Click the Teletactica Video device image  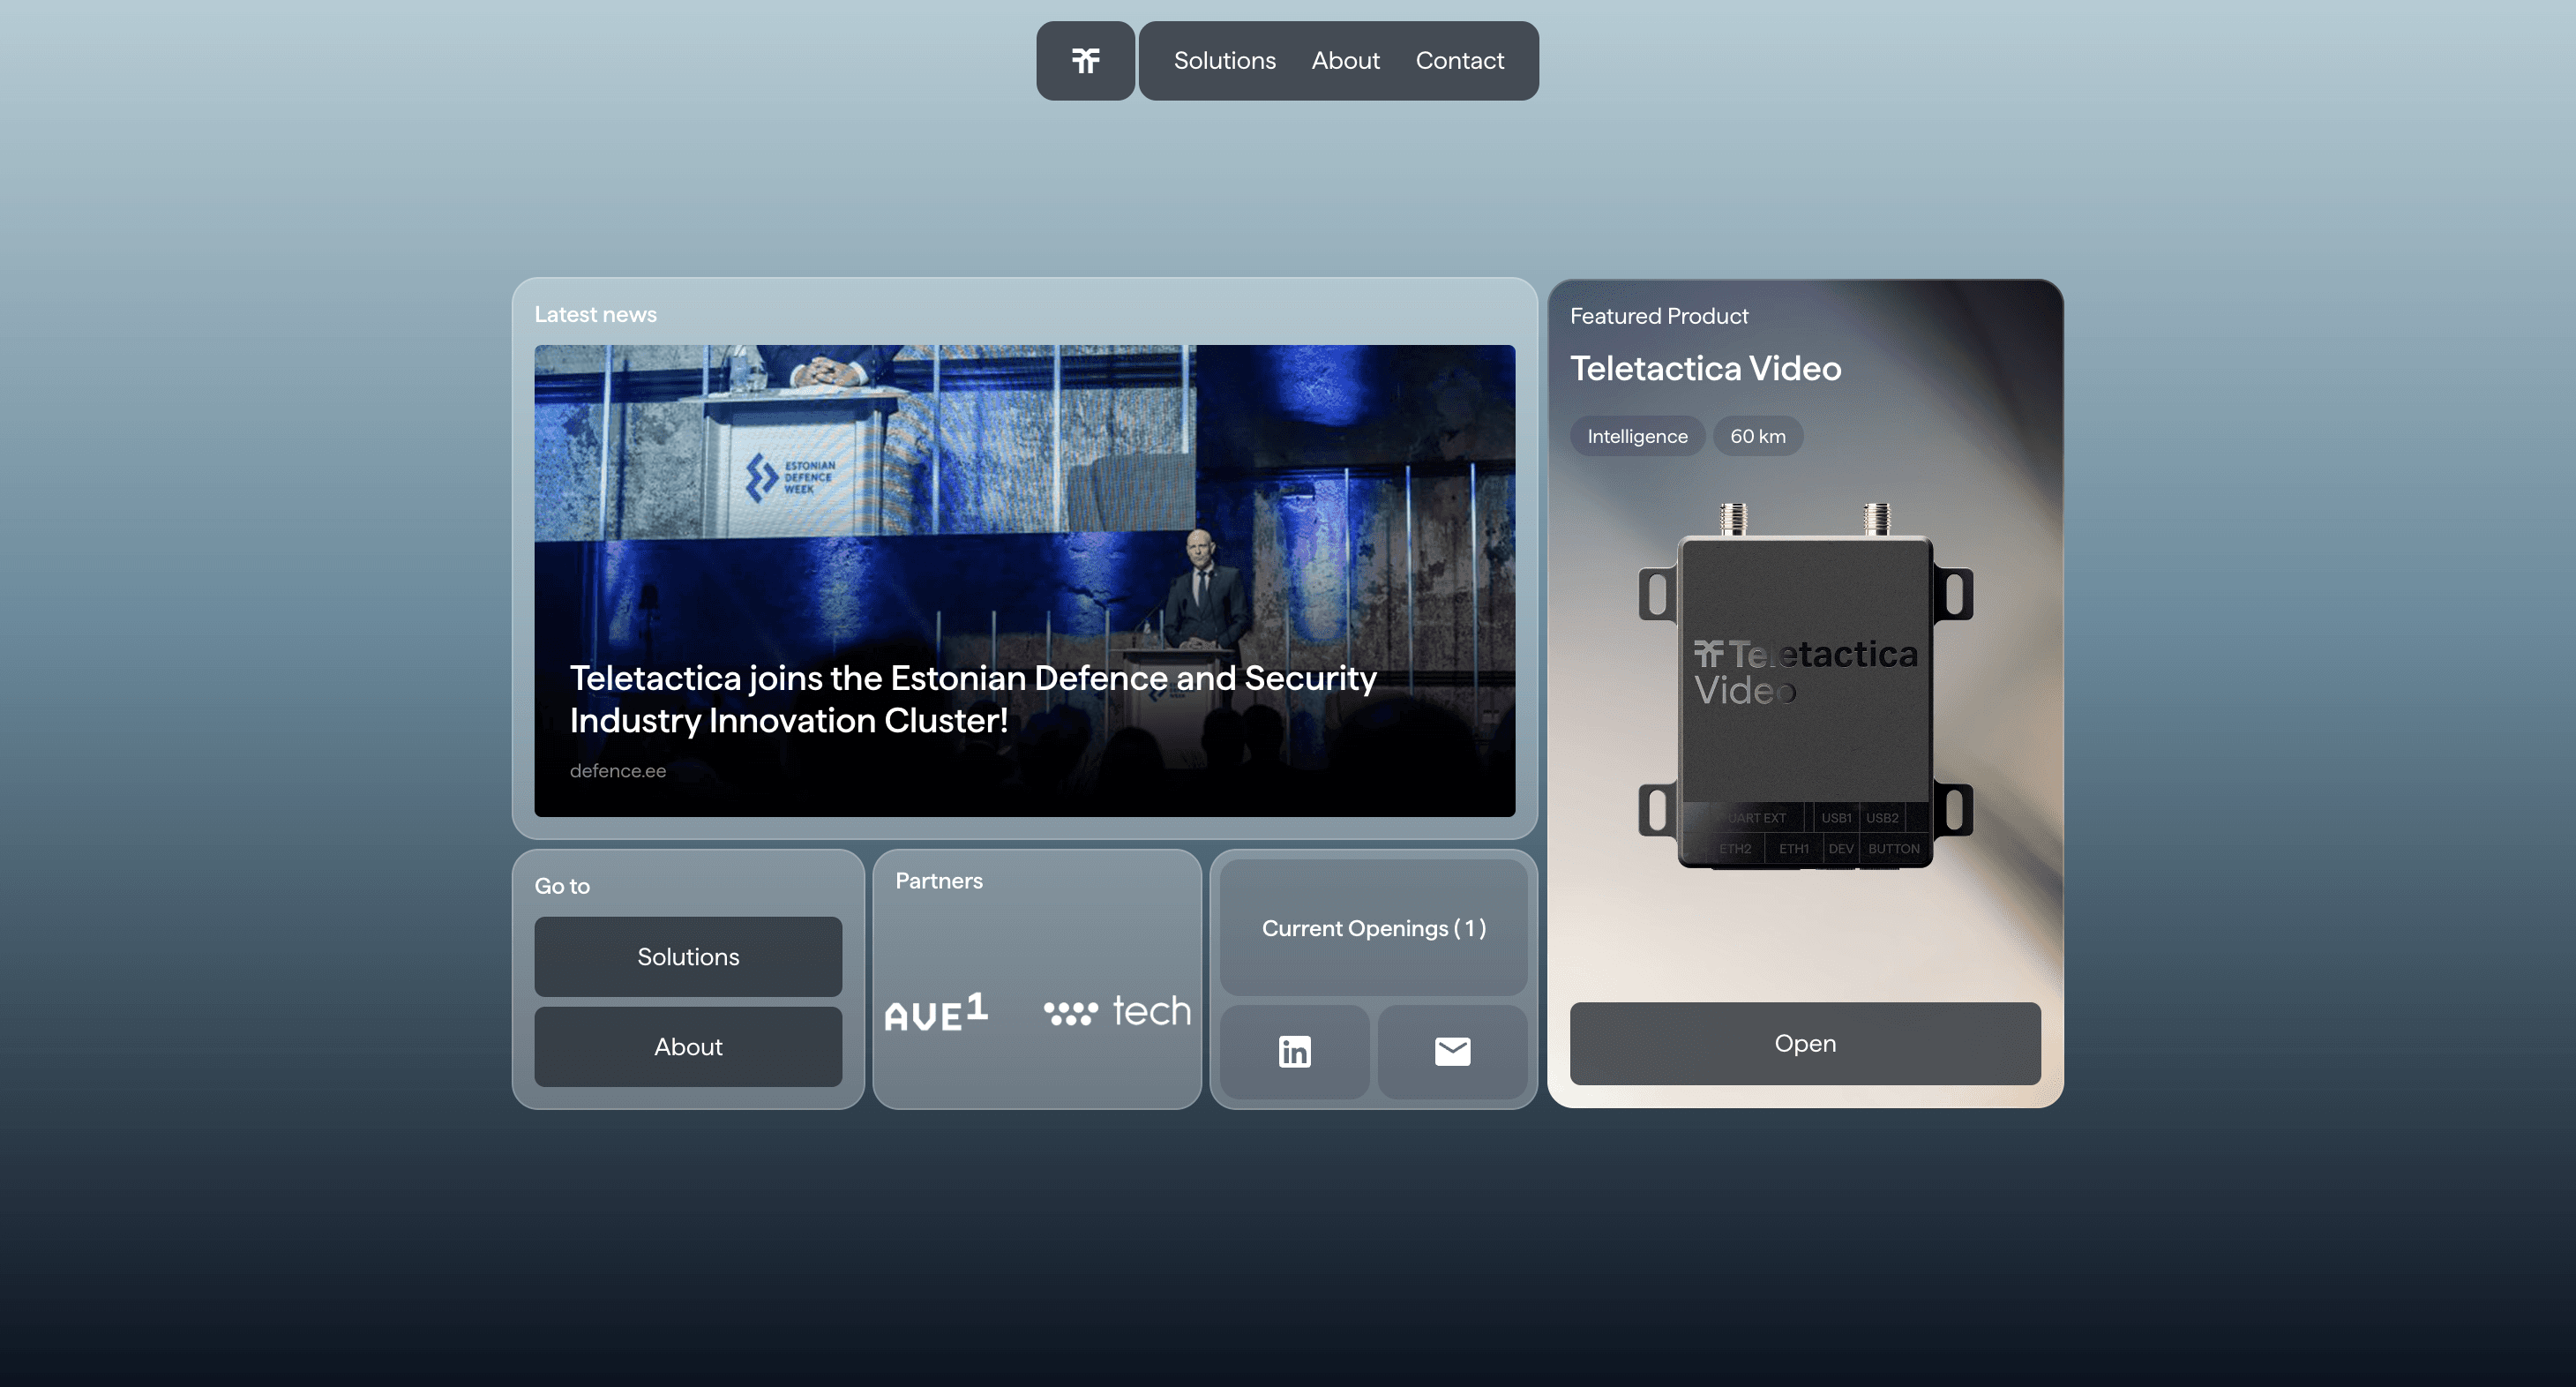1804,690
